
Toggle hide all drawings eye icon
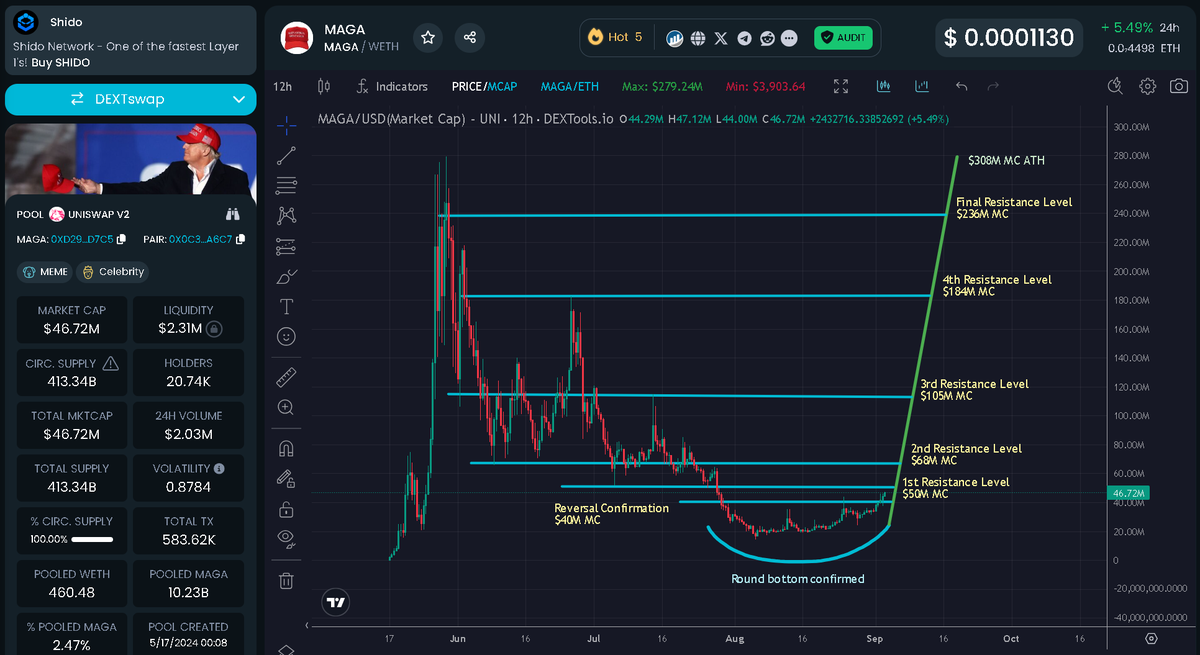[x=287, y=538]
